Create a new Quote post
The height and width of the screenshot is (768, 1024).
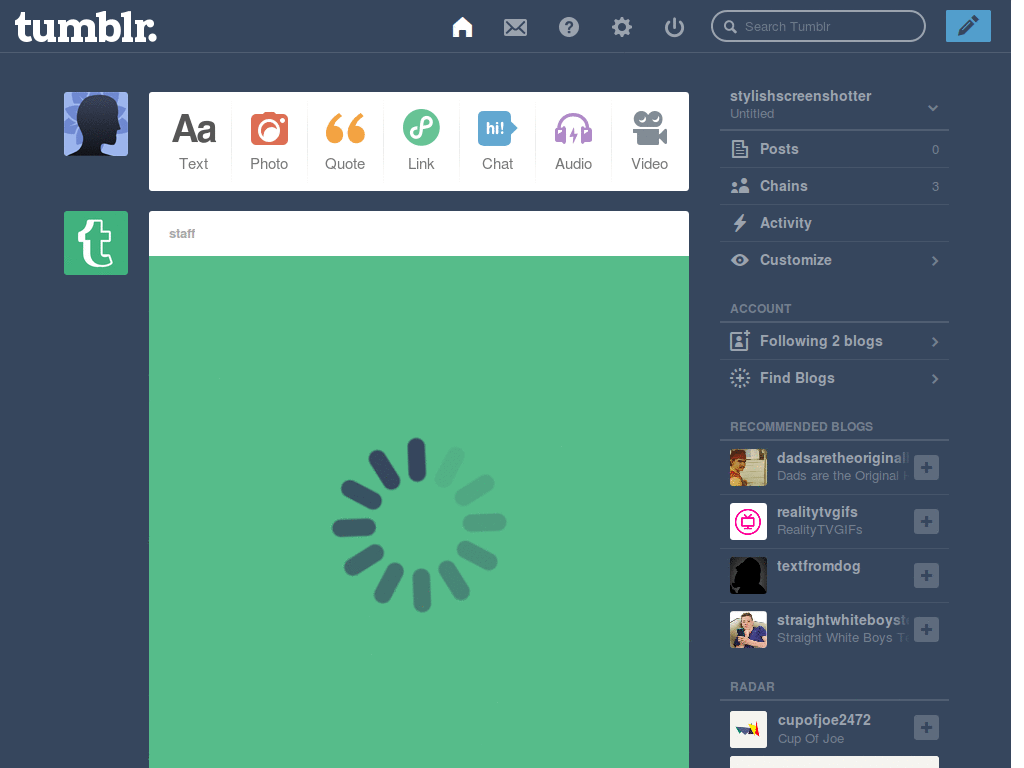point(345,142)
